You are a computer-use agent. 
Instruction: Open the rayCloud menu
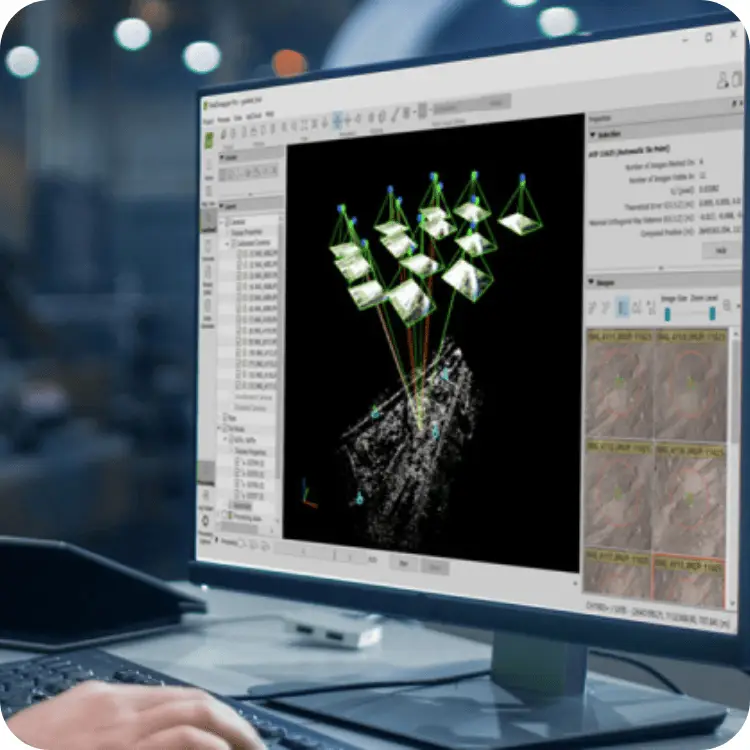pyautogui.click(x=254, y=116)
